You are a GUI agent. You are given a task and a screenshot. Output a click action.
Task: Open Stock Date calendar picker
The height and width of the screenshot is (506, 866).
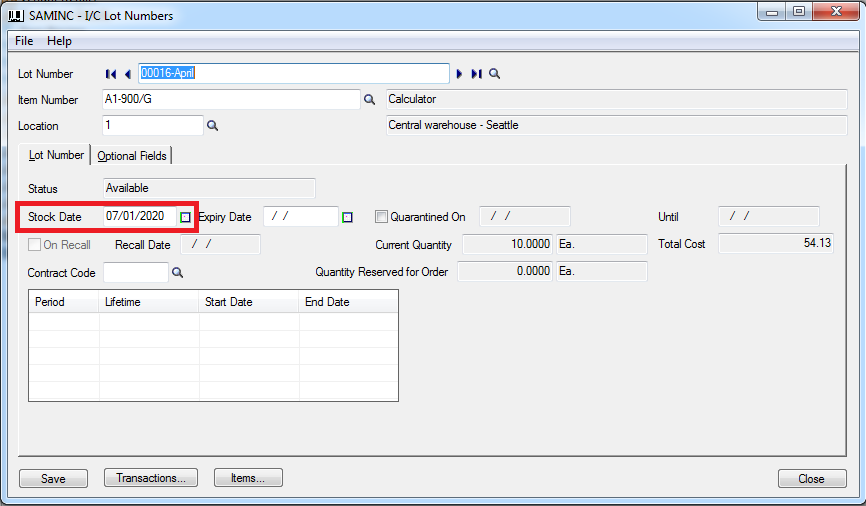click(186, 217)
